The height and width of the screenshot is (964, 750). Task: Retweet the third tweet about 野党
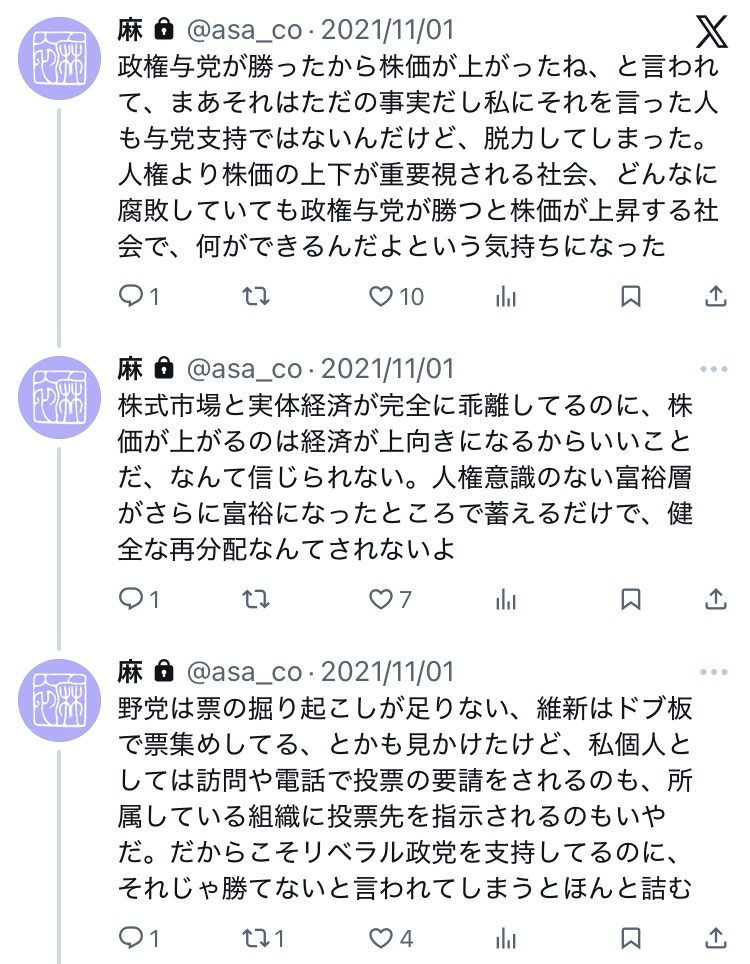click(256, 938)
